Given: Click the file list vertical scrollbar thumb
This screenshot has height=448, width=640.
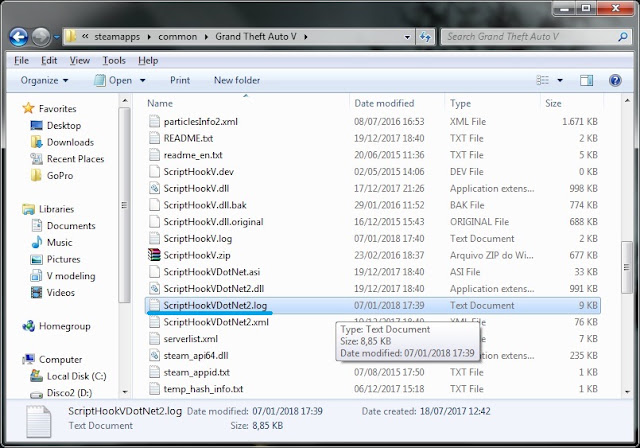Looking at the screenshot, I should pos(627,267).
